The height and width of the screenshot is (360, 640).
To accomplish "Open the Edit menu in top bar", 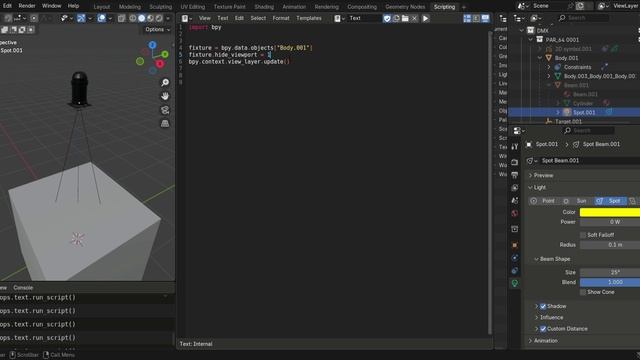I will point(7,6).
